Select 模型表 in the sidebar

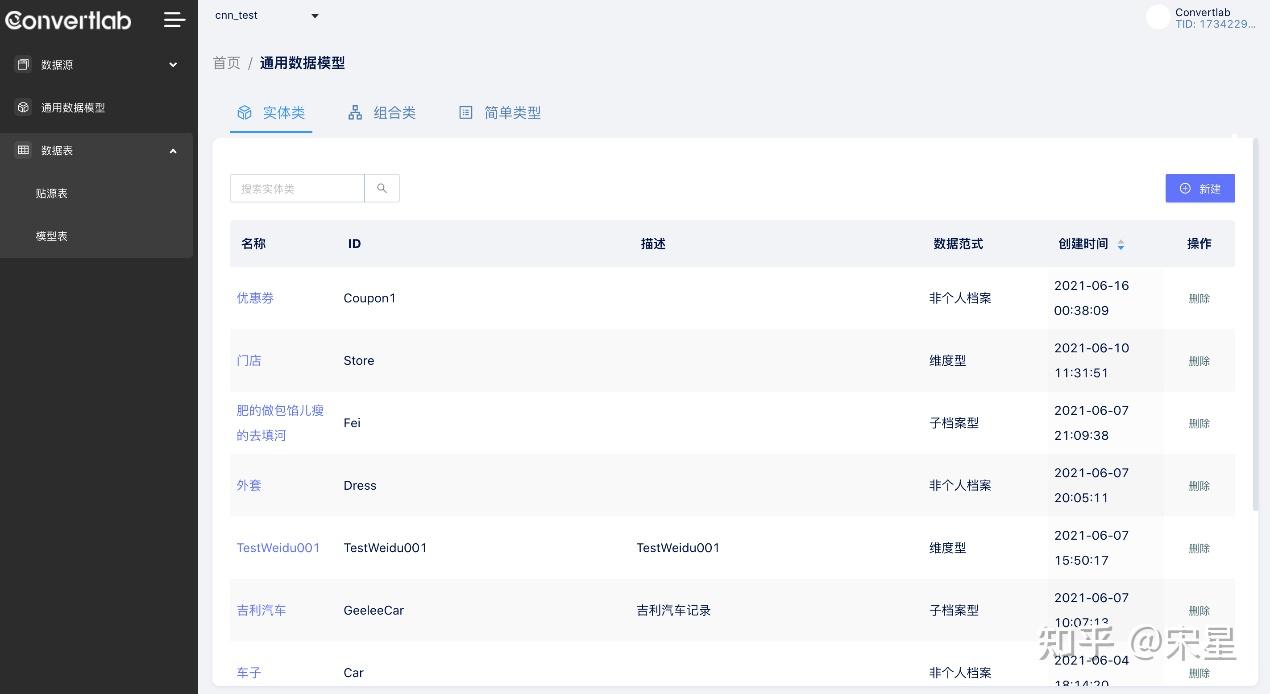(52, 236)
